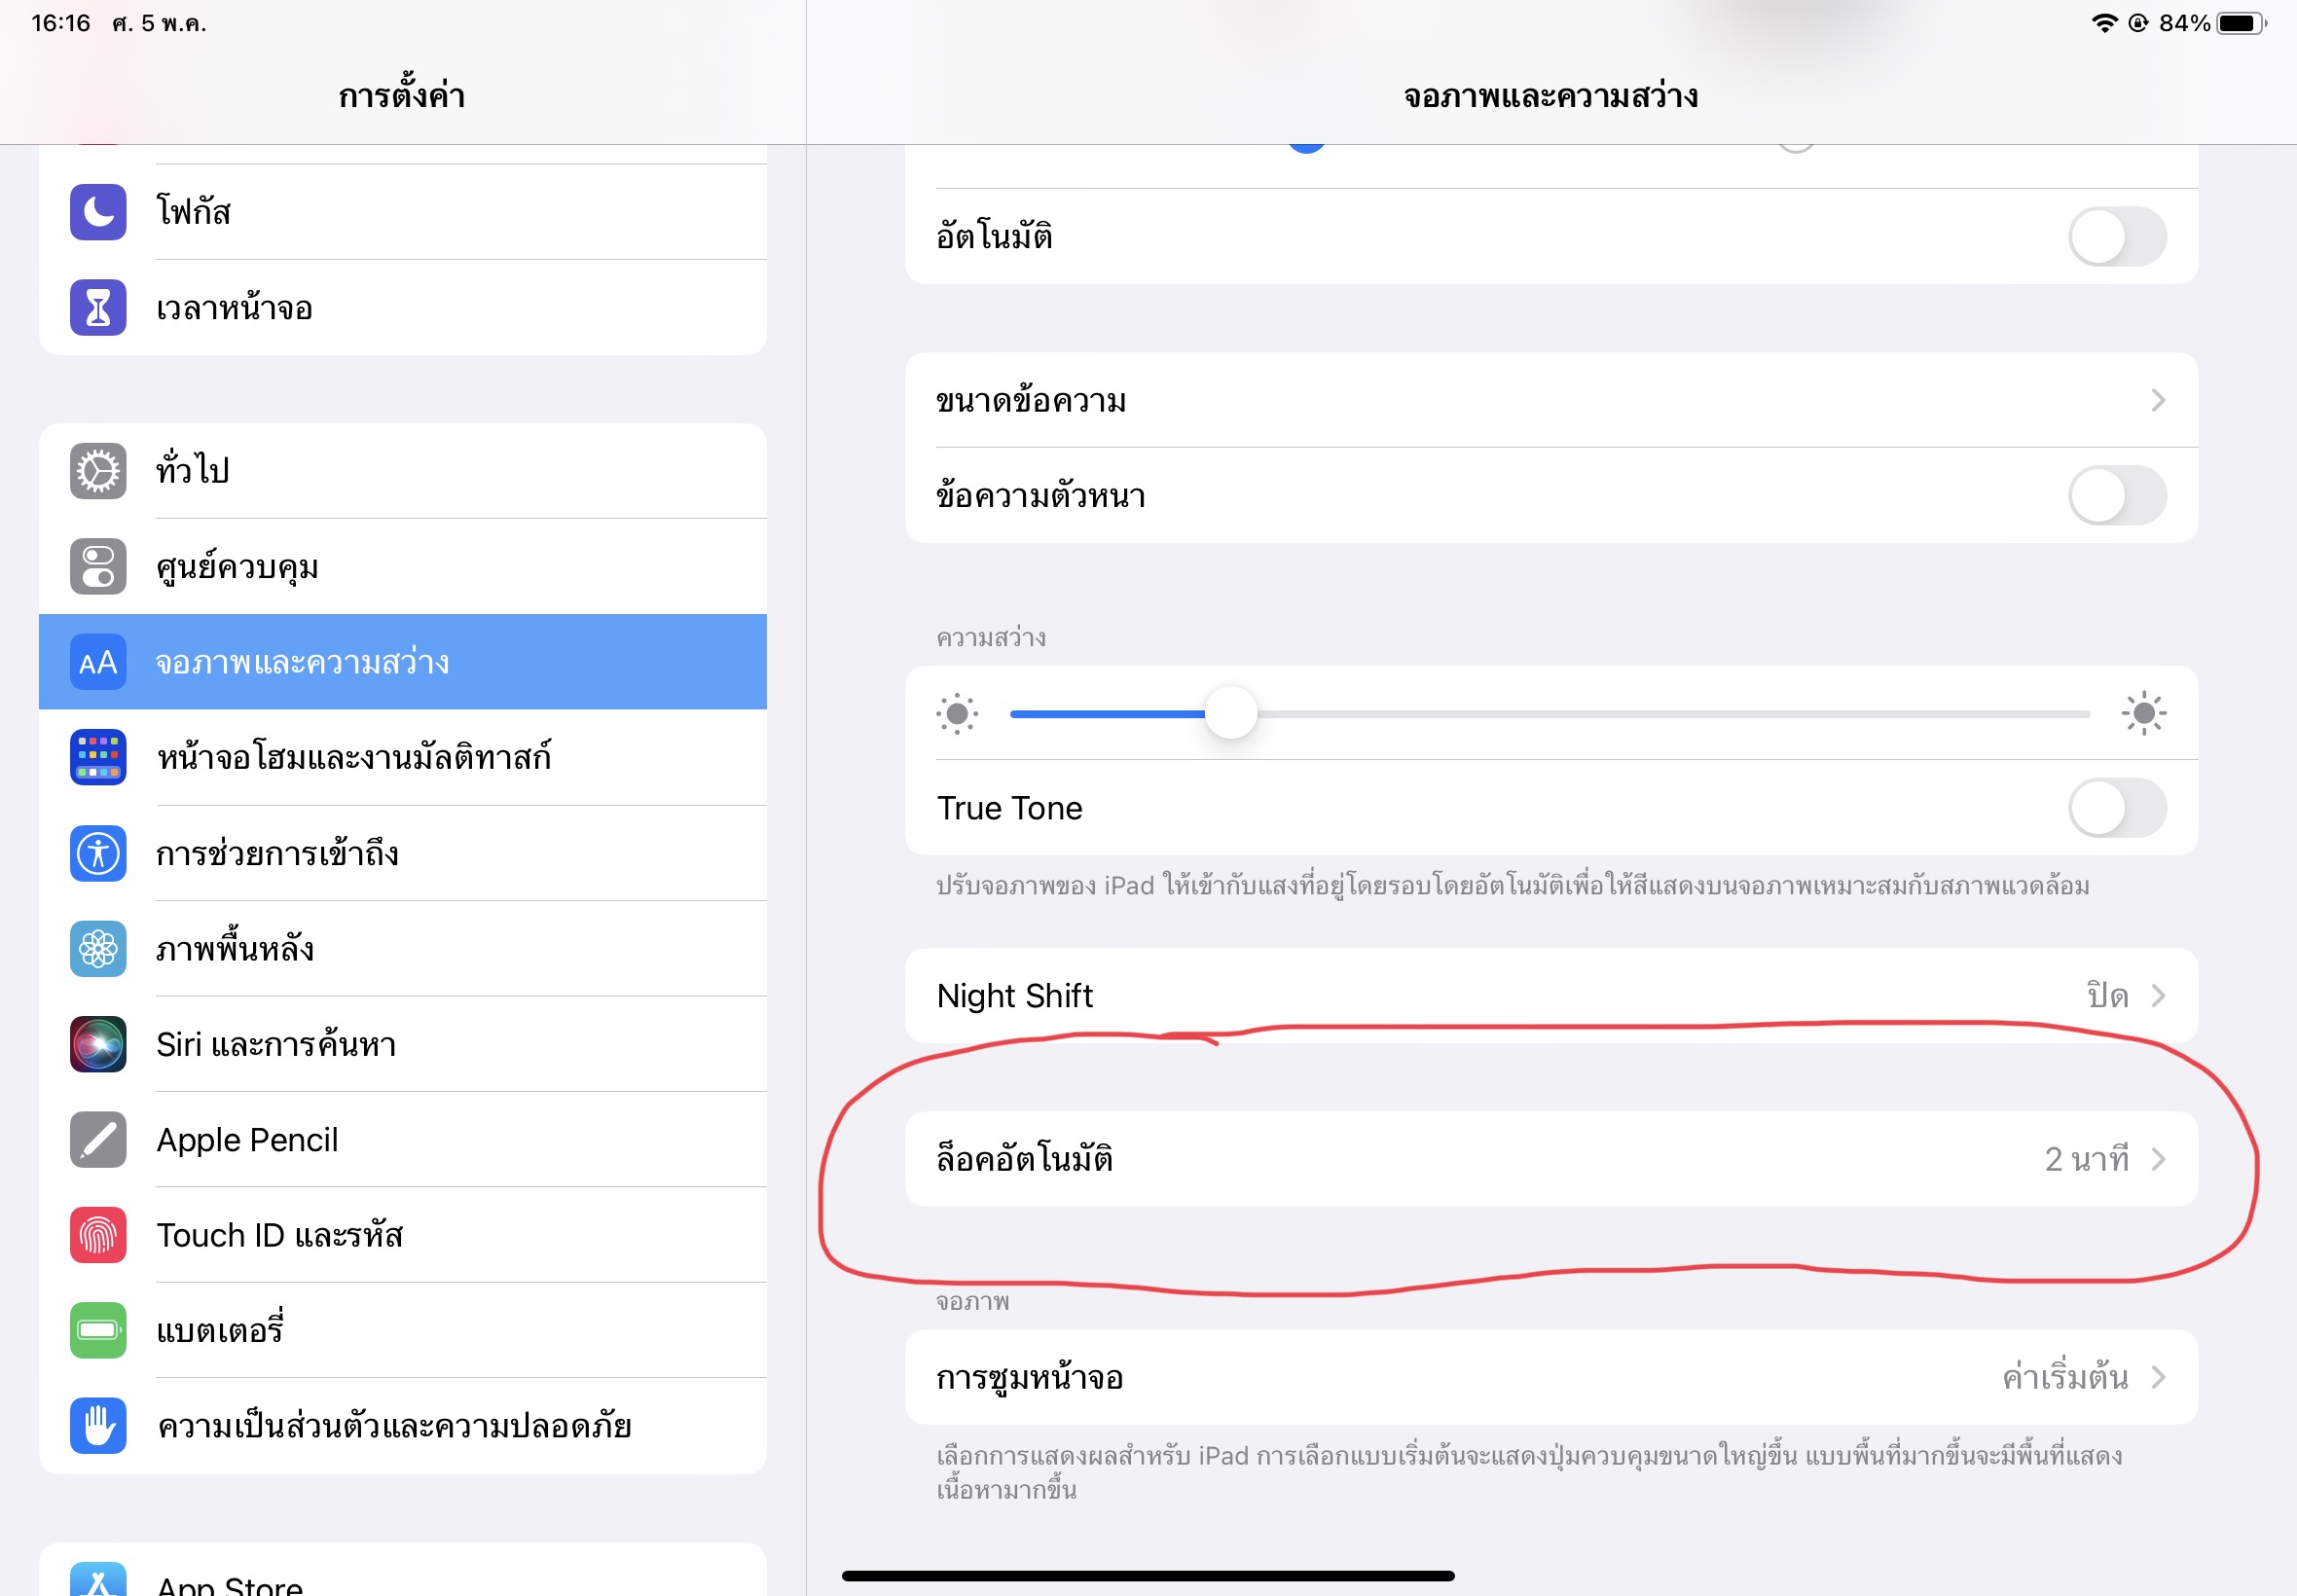Select Apple Pencil in sidebar
2297x1596 pixels.
pos(403,1140)
